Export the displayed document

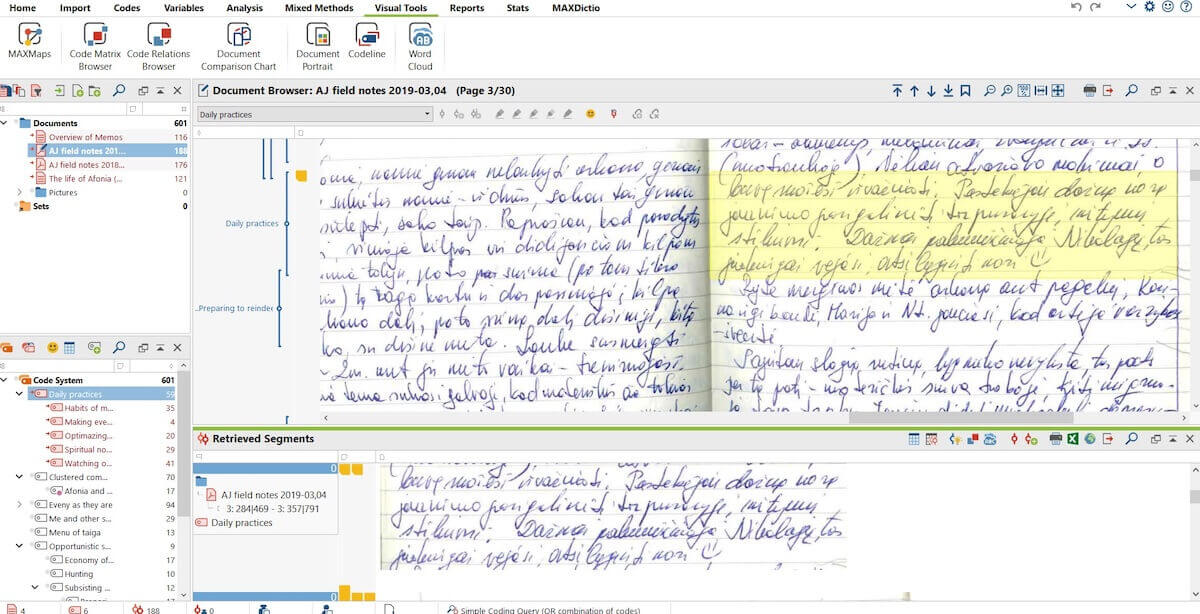pos(1108,91)
